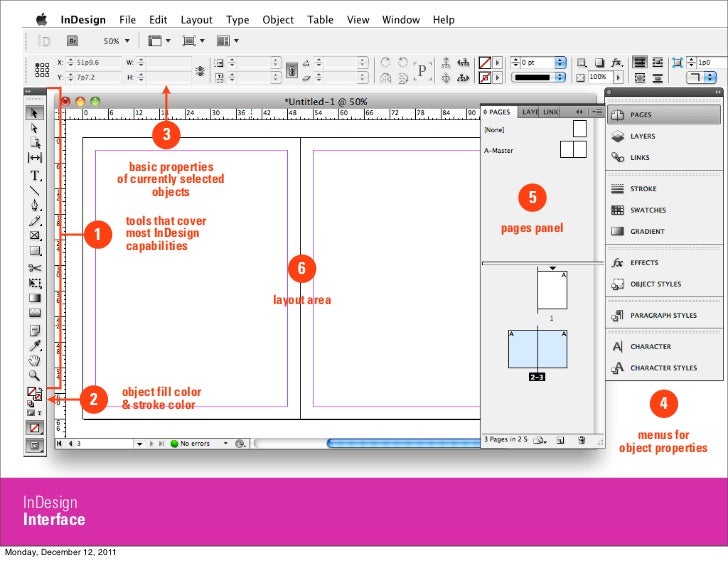Select the Eyedropper tool
This screenshot has width=728, height=561.
coord(34,346)
